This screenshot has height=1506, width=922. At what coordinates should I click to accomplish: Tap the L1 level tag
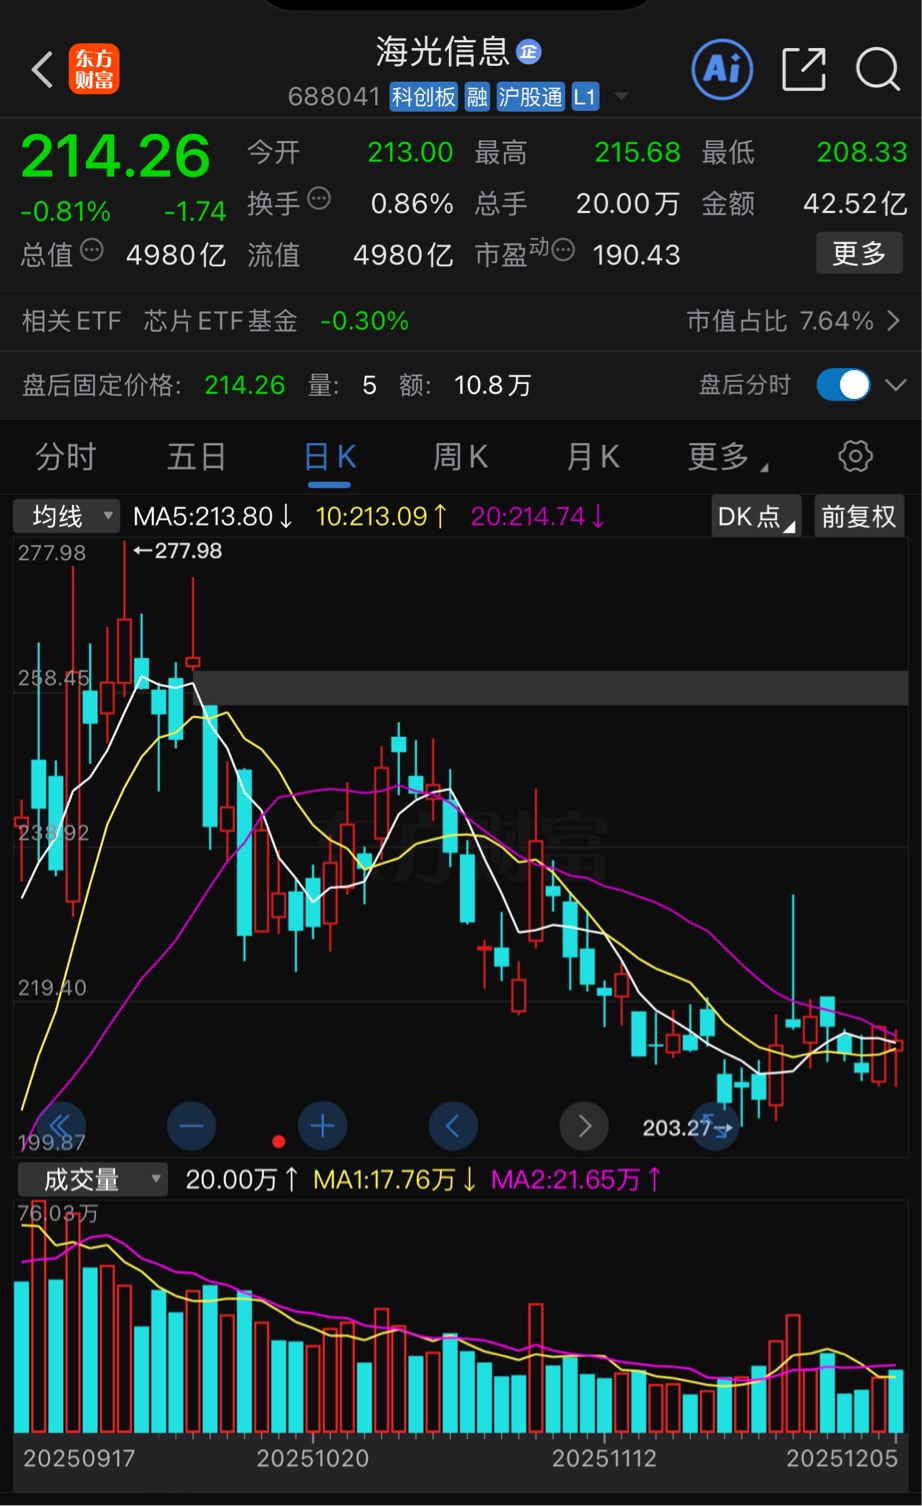(x=585, y=97)
